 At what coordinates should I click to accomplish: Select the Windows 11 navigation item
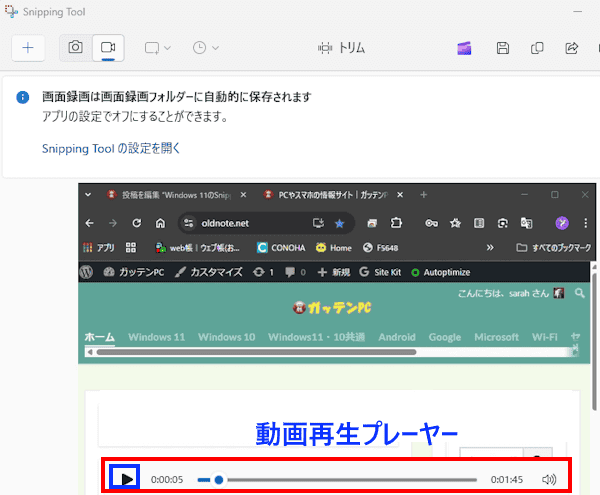[x=157, y=337]
